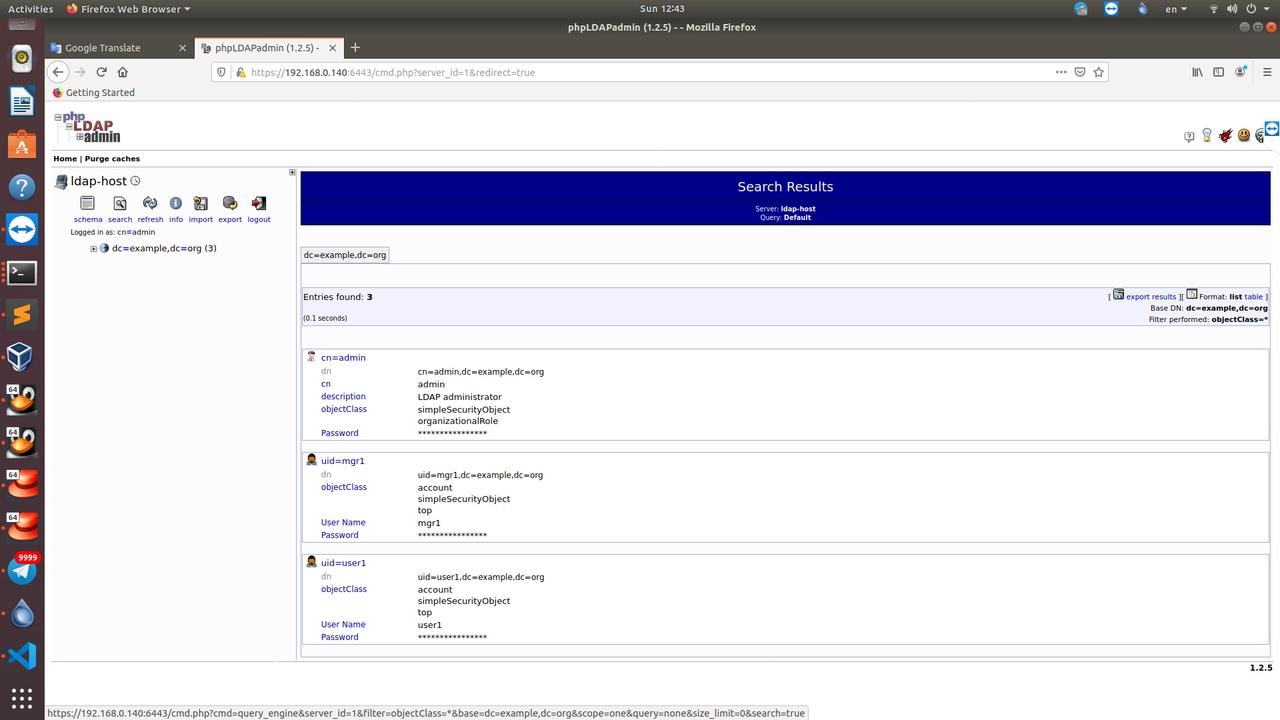Image resolution: width=1280 pixels, height=720 pixels.
Task: Click the import icon
Action: click(x=201, y=204)
